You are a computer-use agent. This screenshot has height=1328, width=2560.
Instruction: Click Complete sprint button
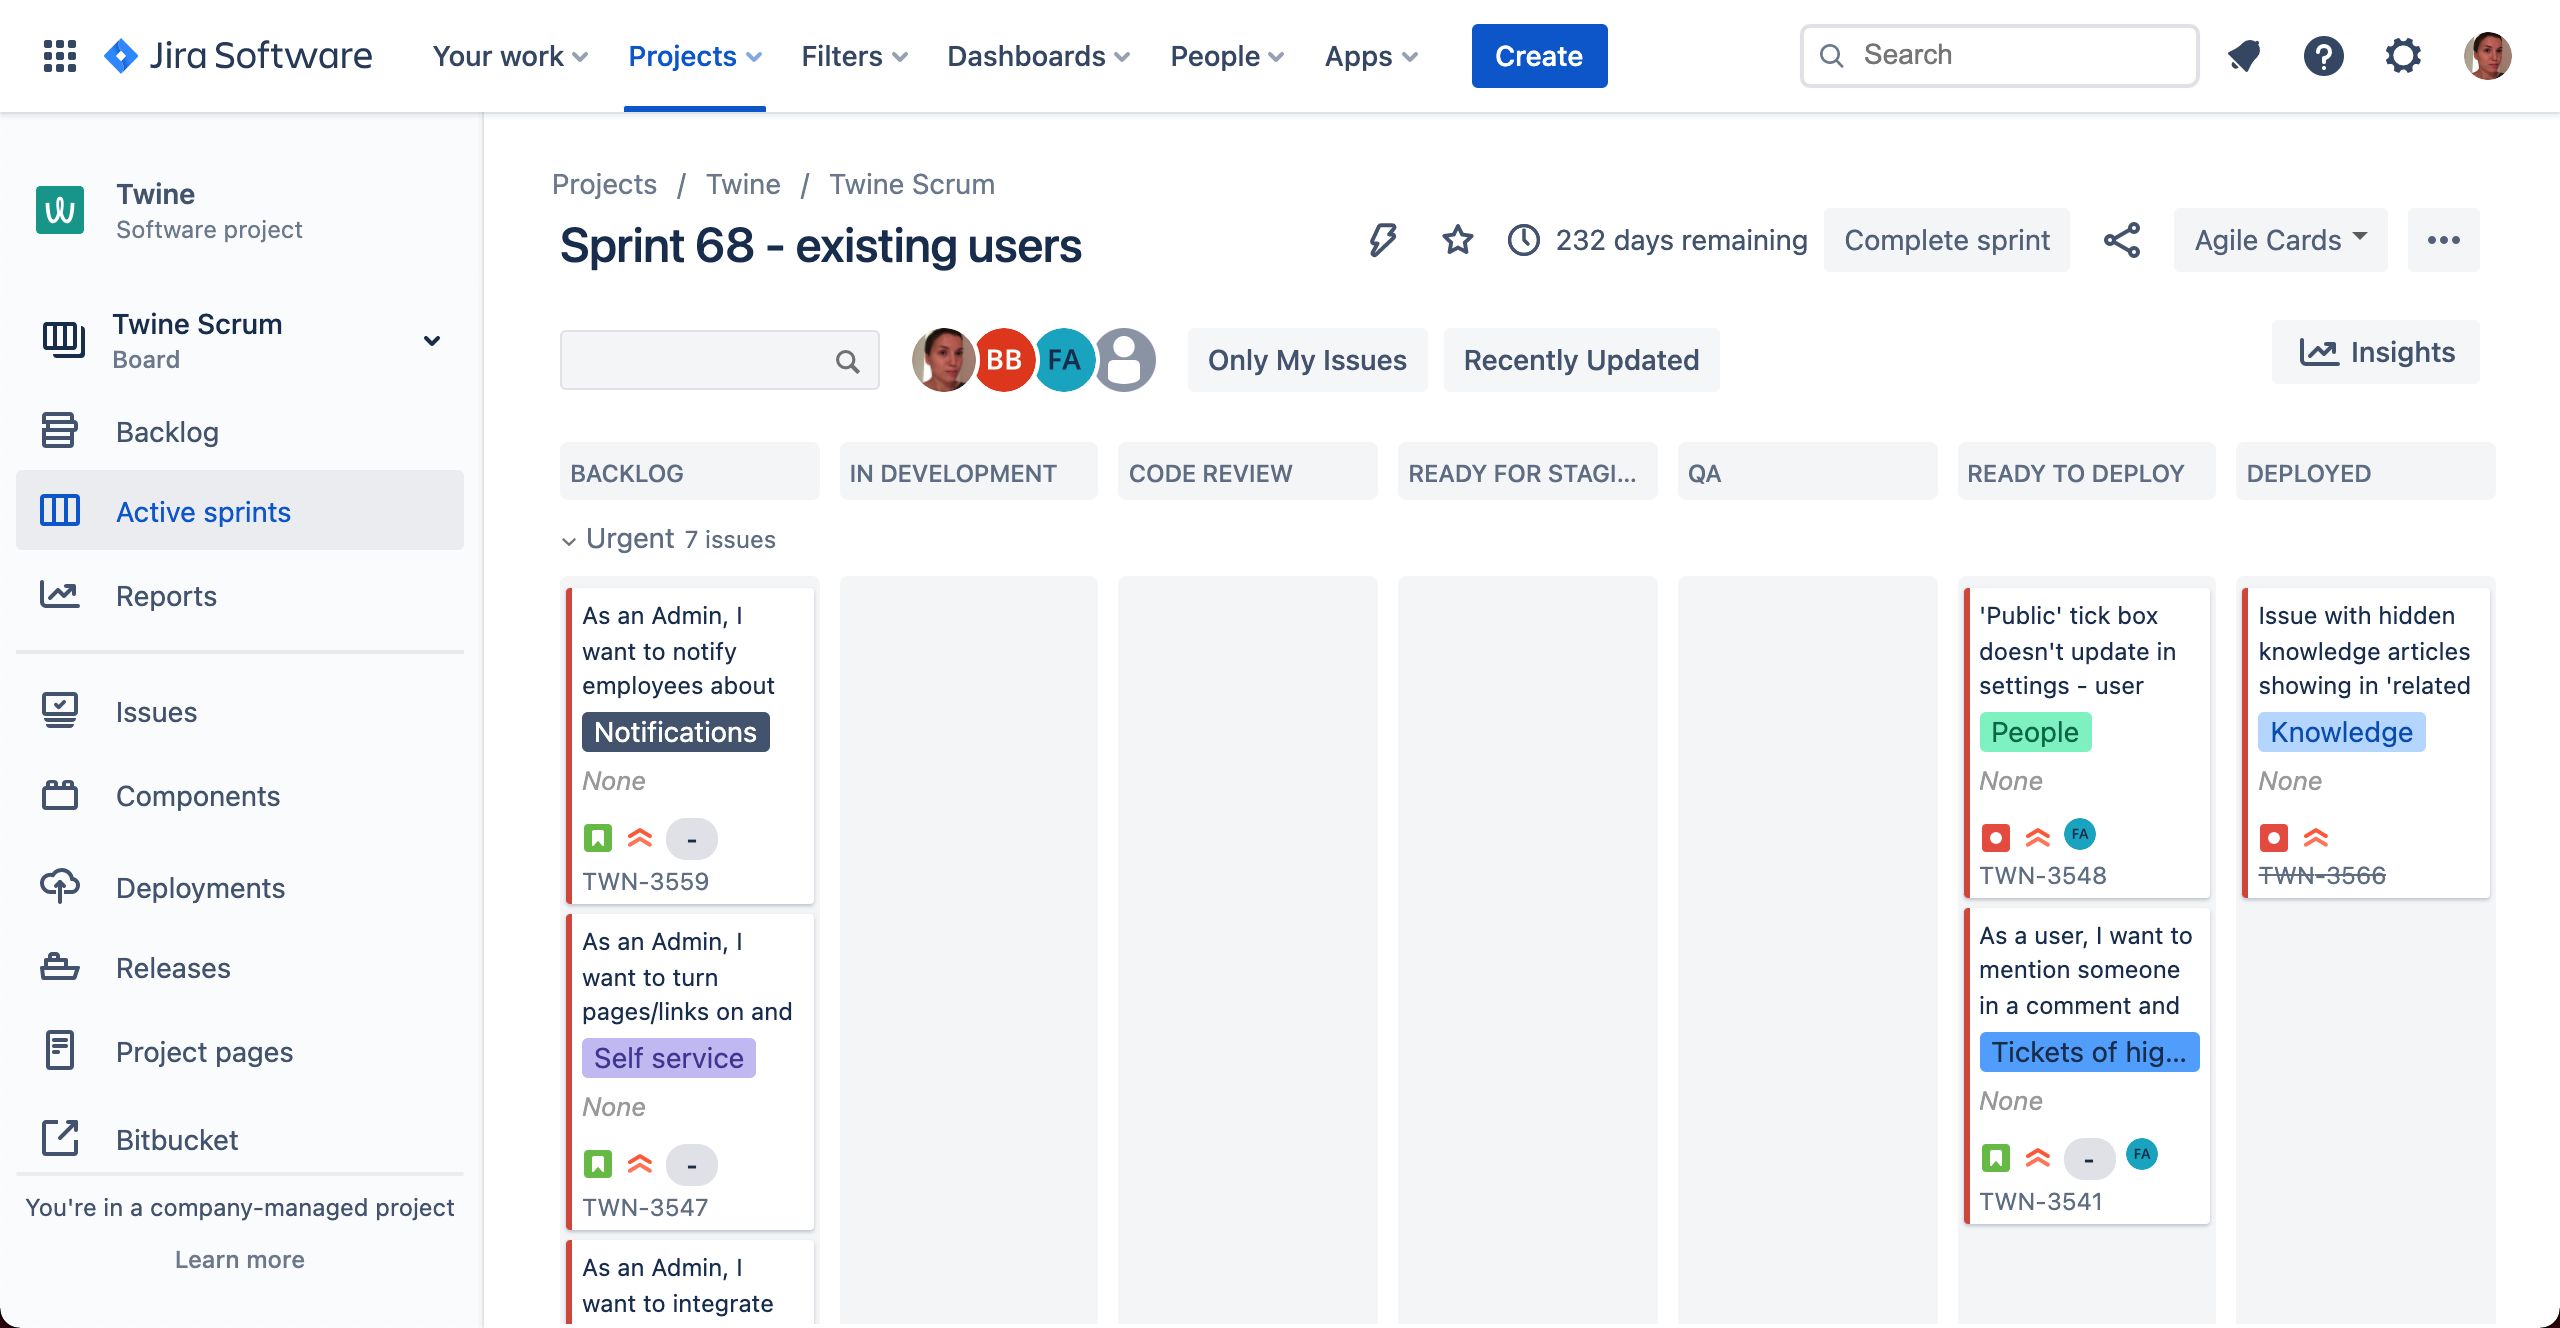point(1947,239)
